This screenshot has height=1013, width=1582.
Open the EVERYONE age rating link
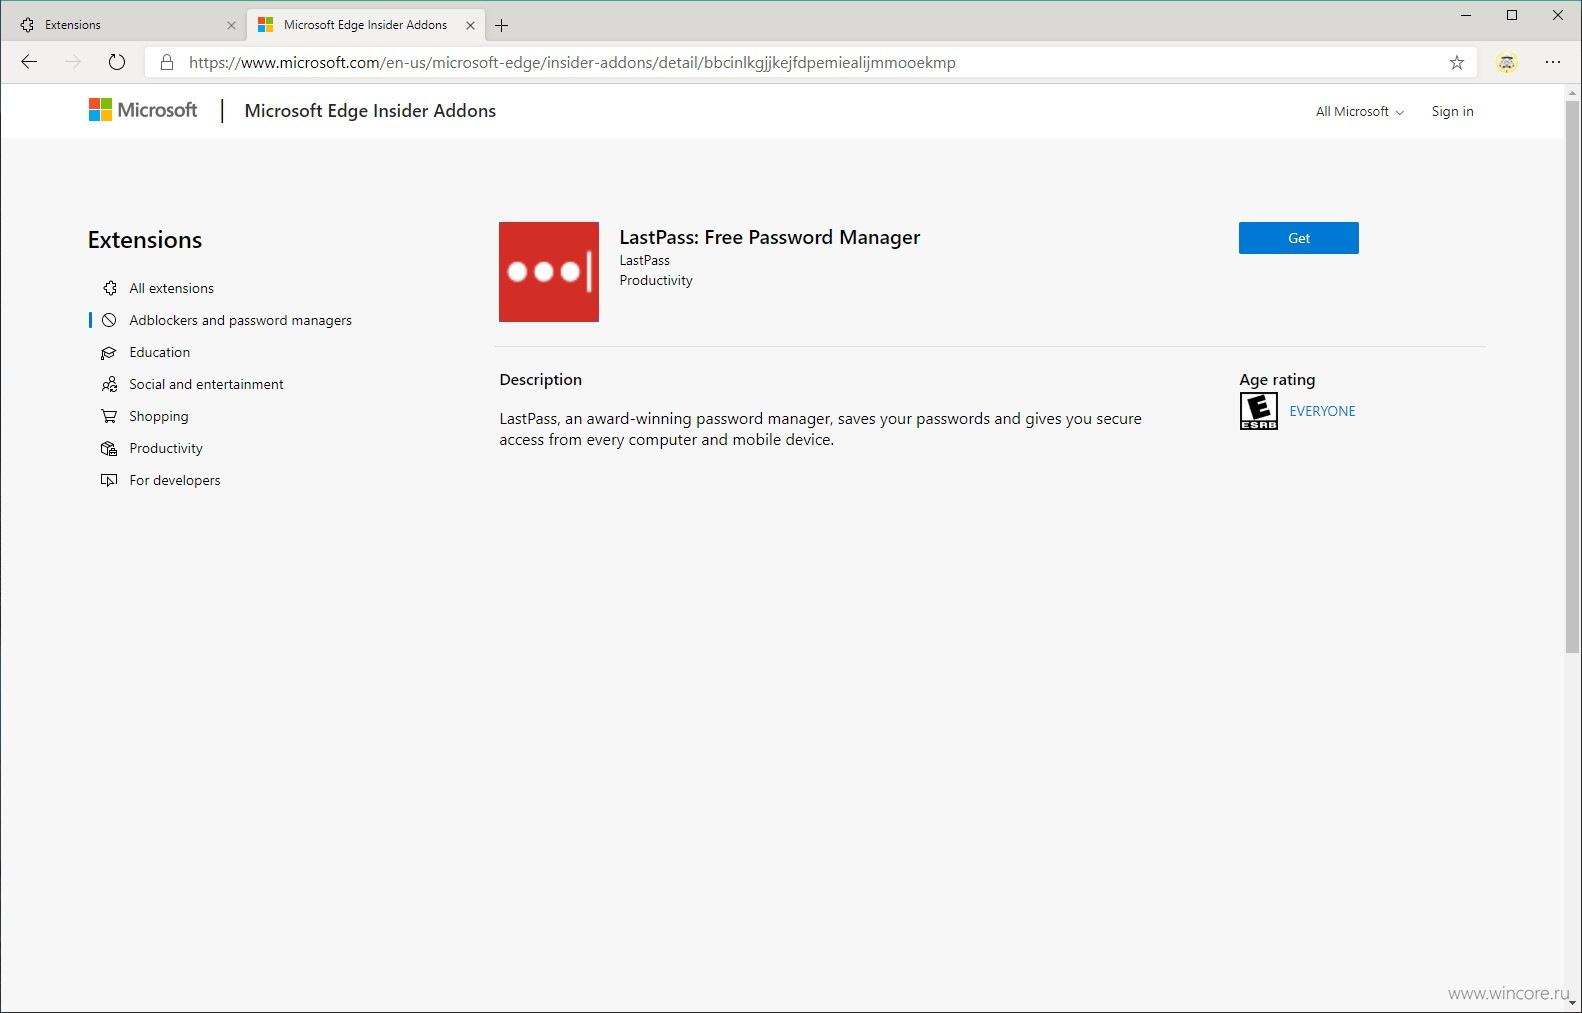point(1322,411)
